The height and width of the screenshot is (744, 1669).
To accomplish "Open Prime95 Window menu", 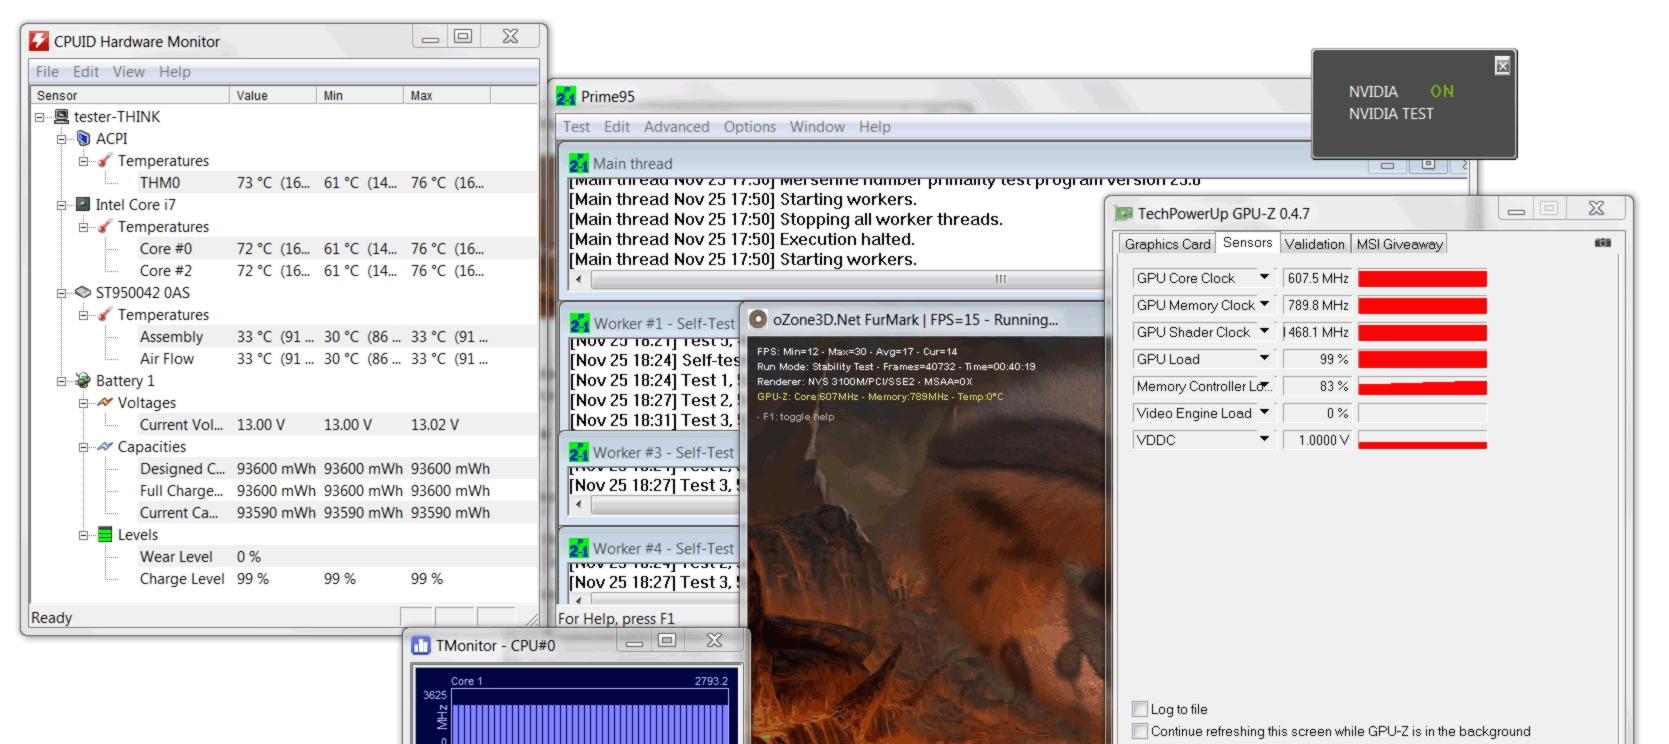I will (x=818, y=127).
